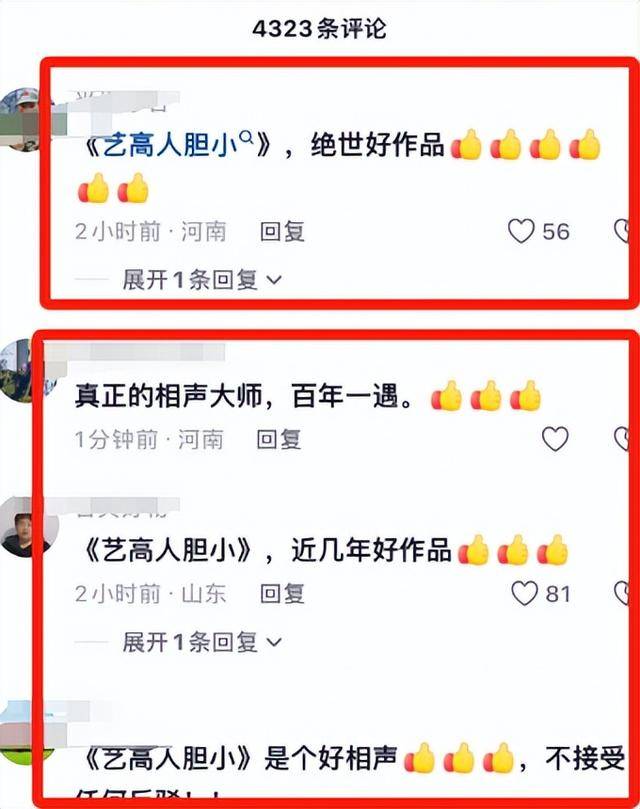Viewport: 640px width, 809px height.
Task: Like the 绝世好作品 comment with 56 likes
Action: pyautogui.click(x=521, y=231)
